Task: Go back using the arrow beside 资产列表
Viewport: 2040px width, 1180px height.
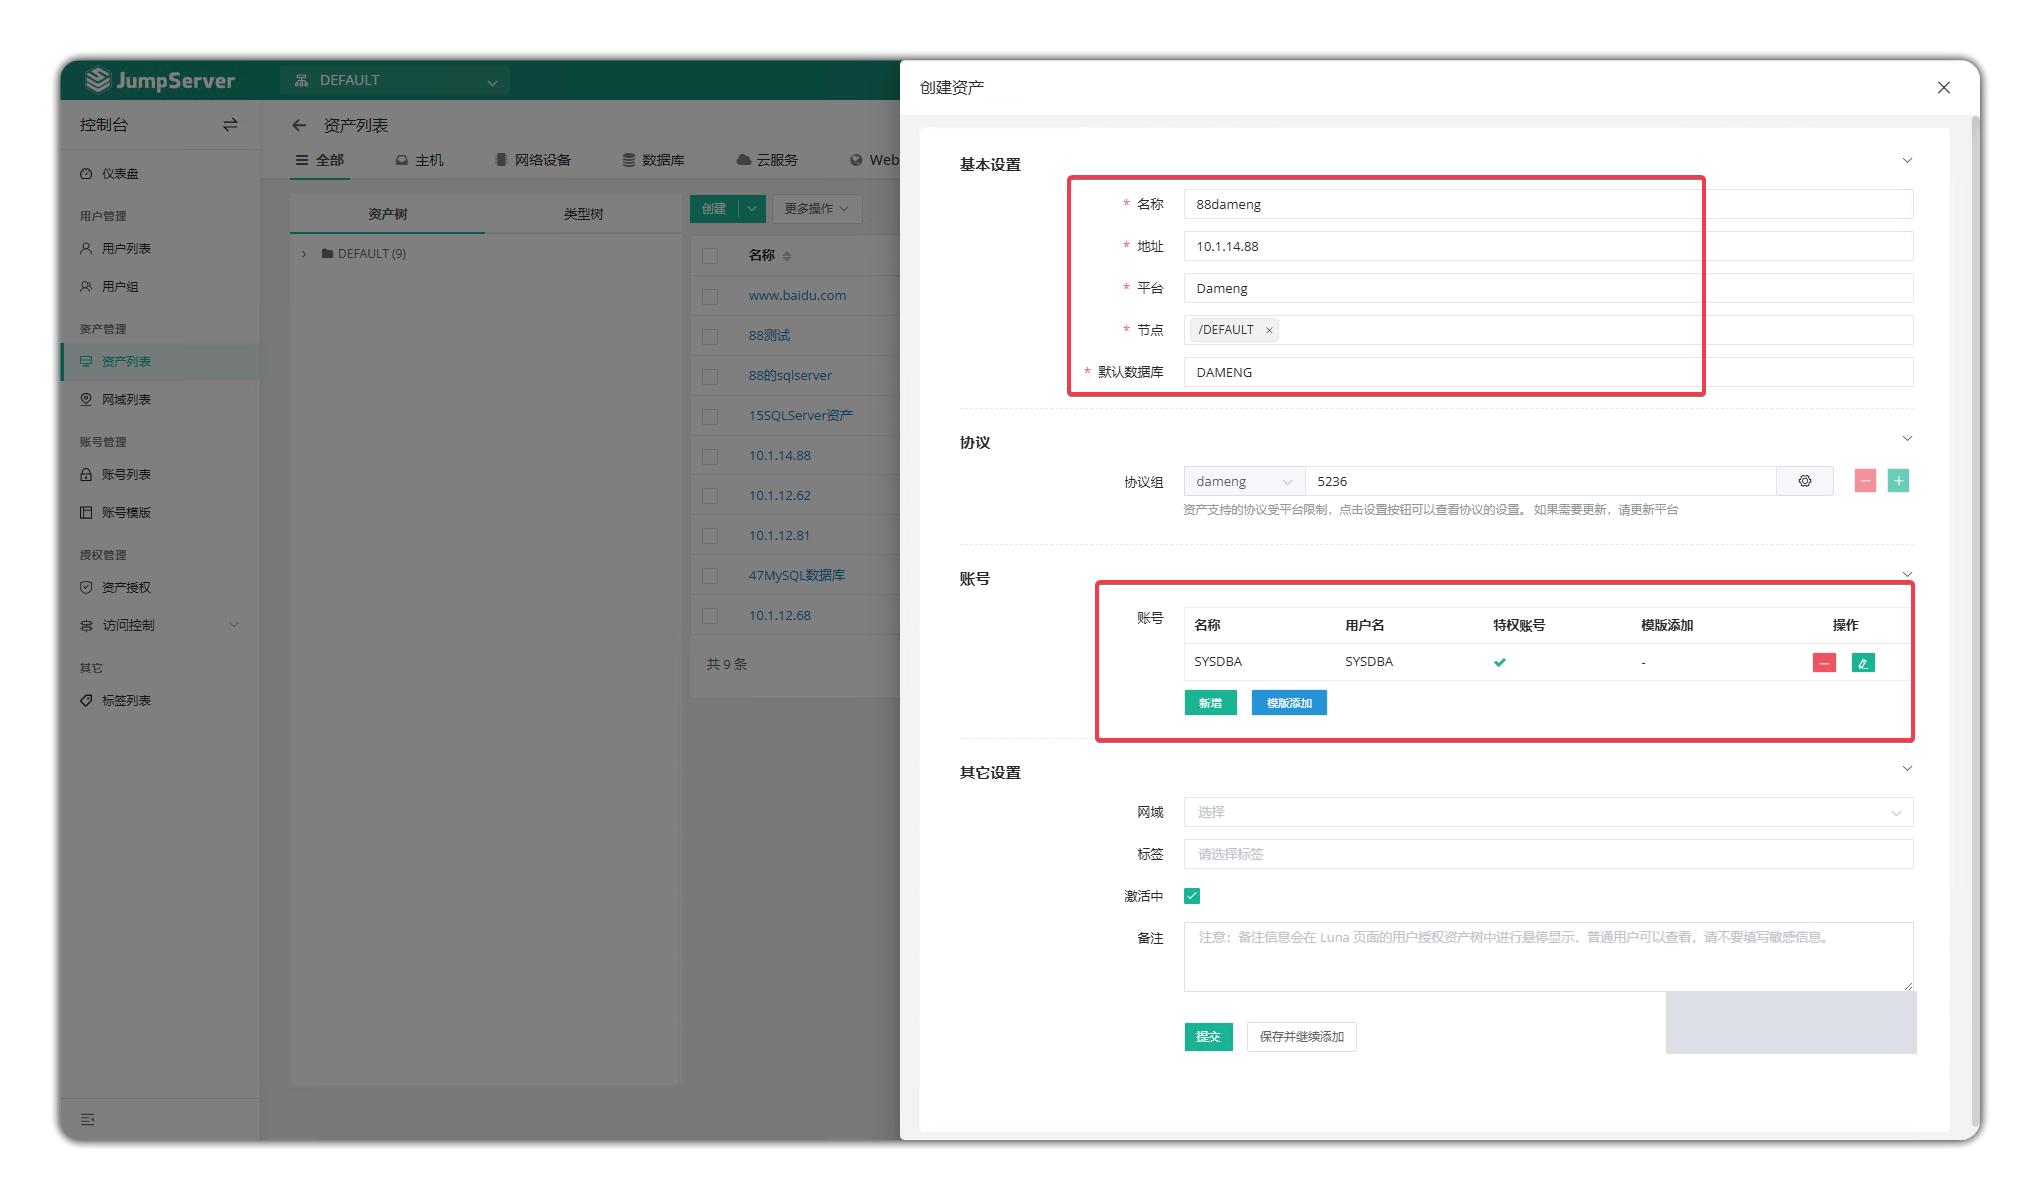Action: coord(299,125)
